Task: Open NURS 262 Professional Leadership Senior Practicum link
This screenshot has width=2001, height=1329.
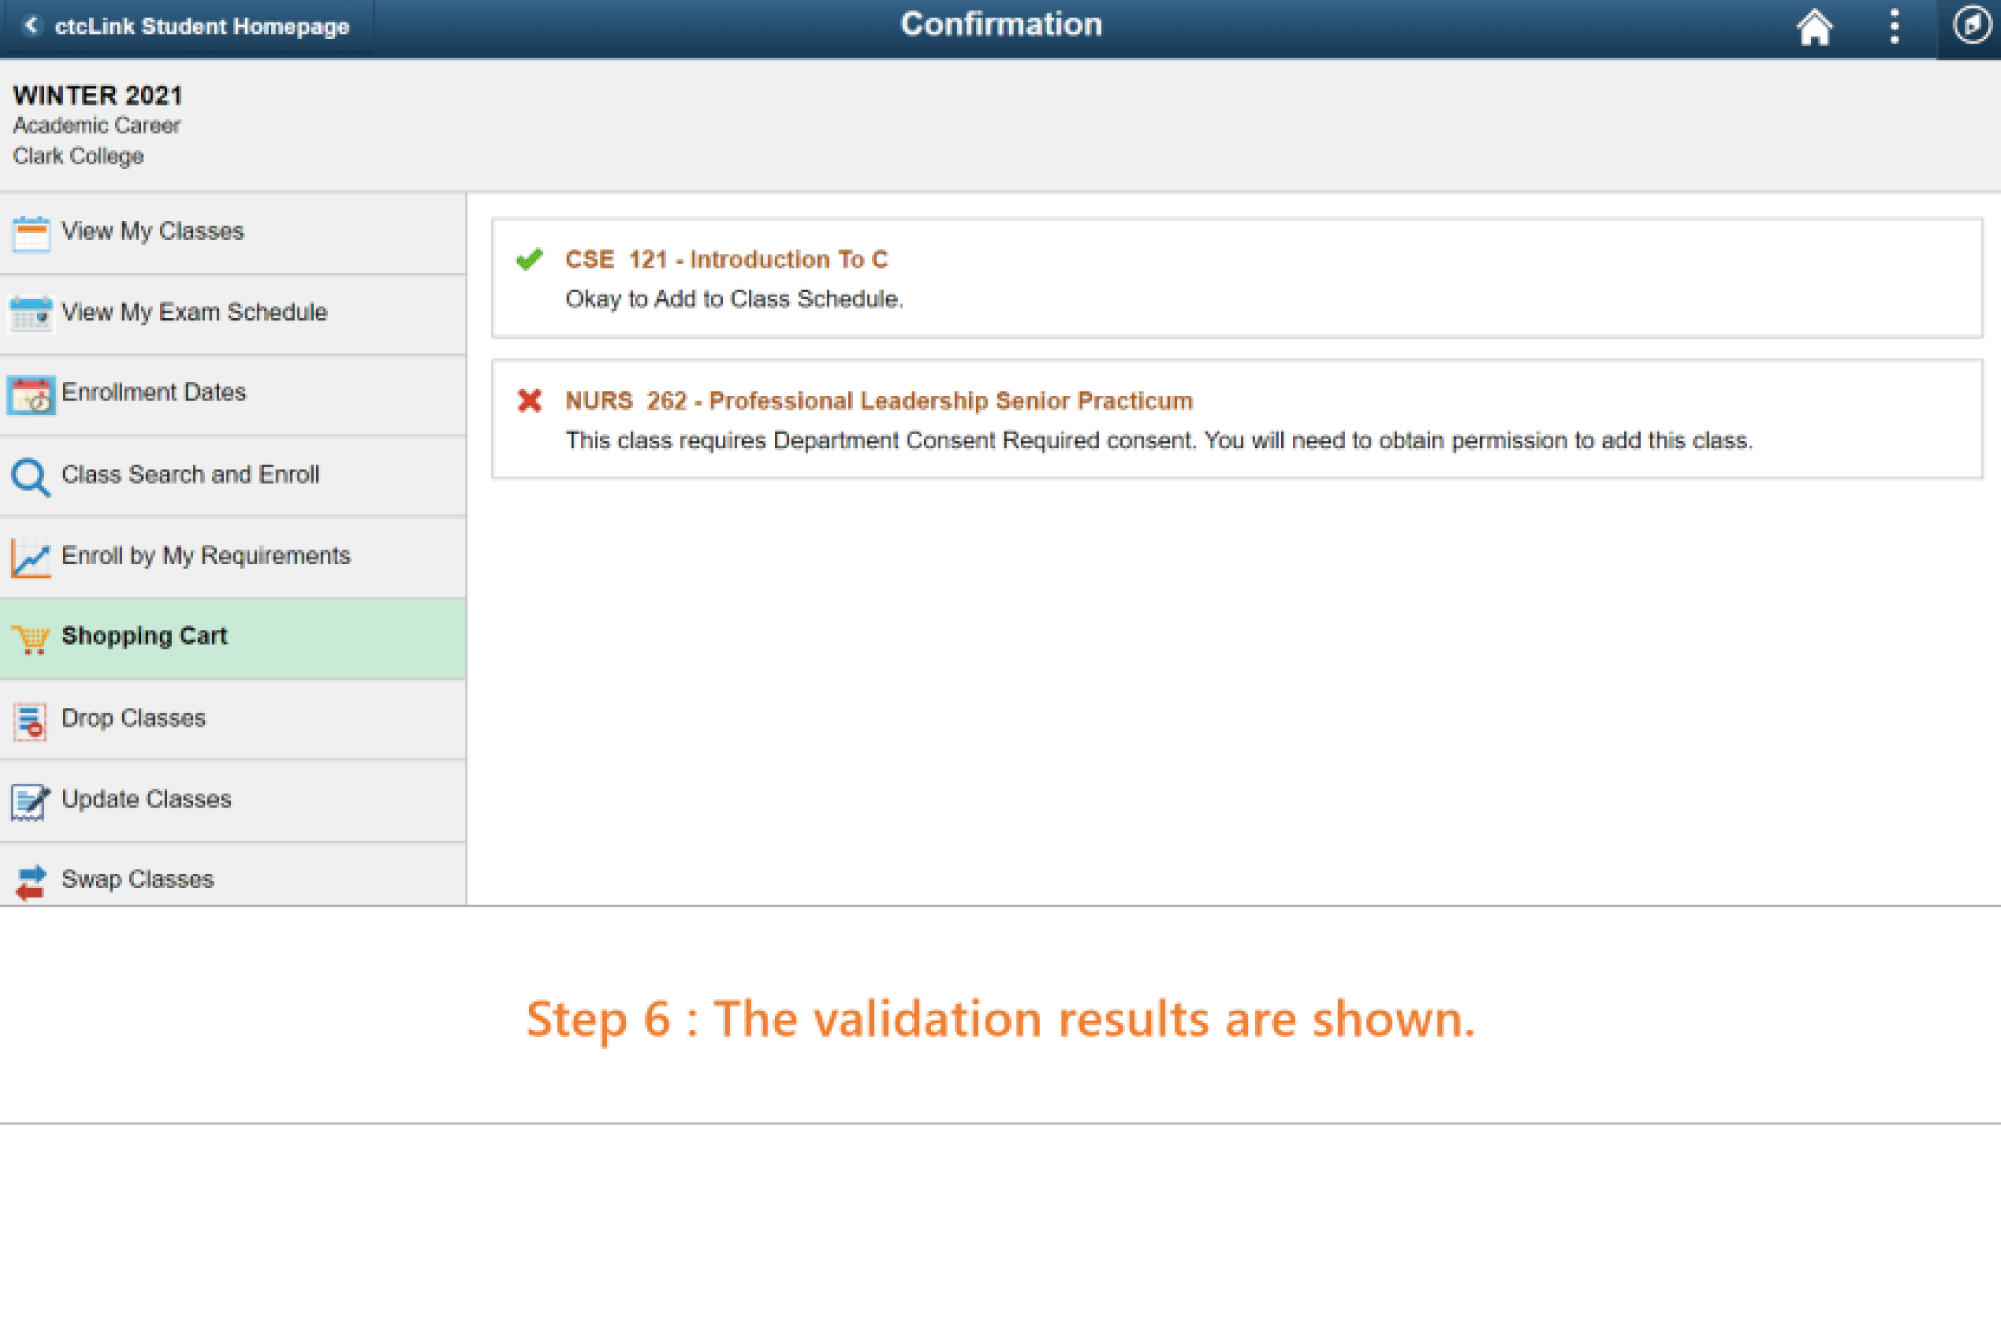Action: point(878,401)
